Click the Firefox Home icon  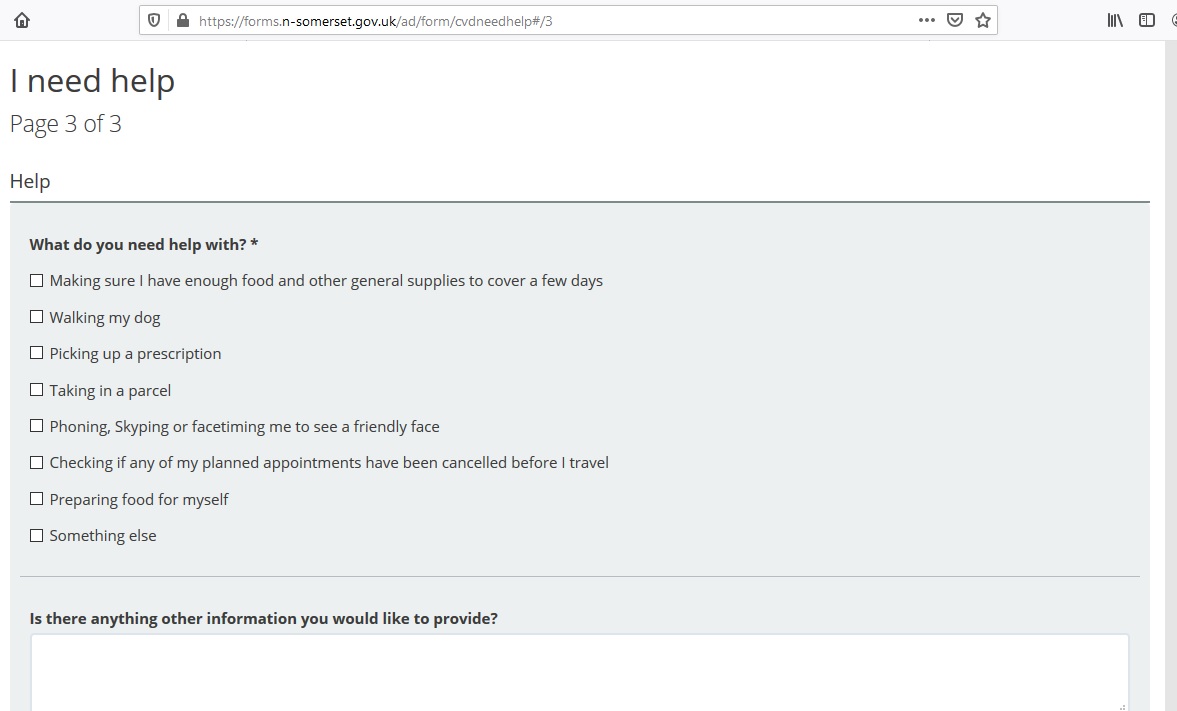(x=22, y=20)
